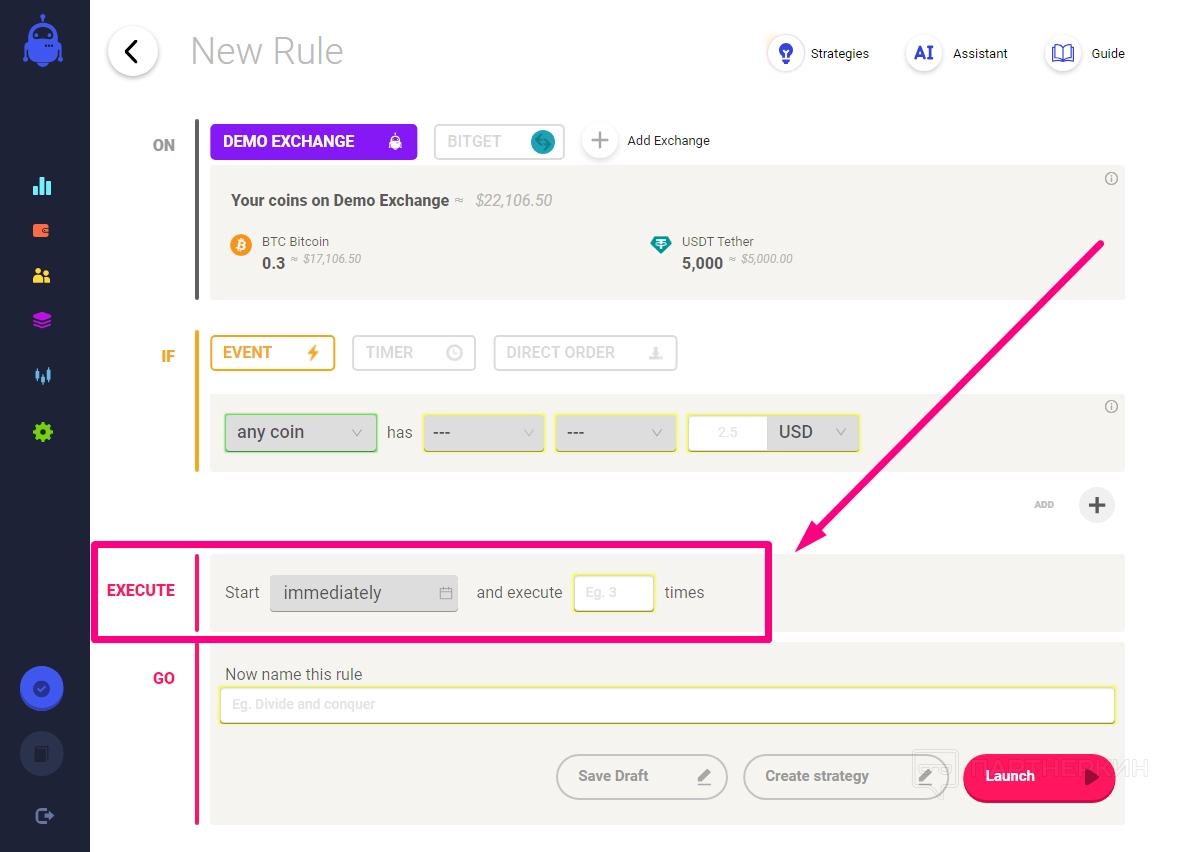Viewport: 1200px width, 852px height.
Task: Switch to the DIRECT ORDER tab
Action: click(585, 353)
